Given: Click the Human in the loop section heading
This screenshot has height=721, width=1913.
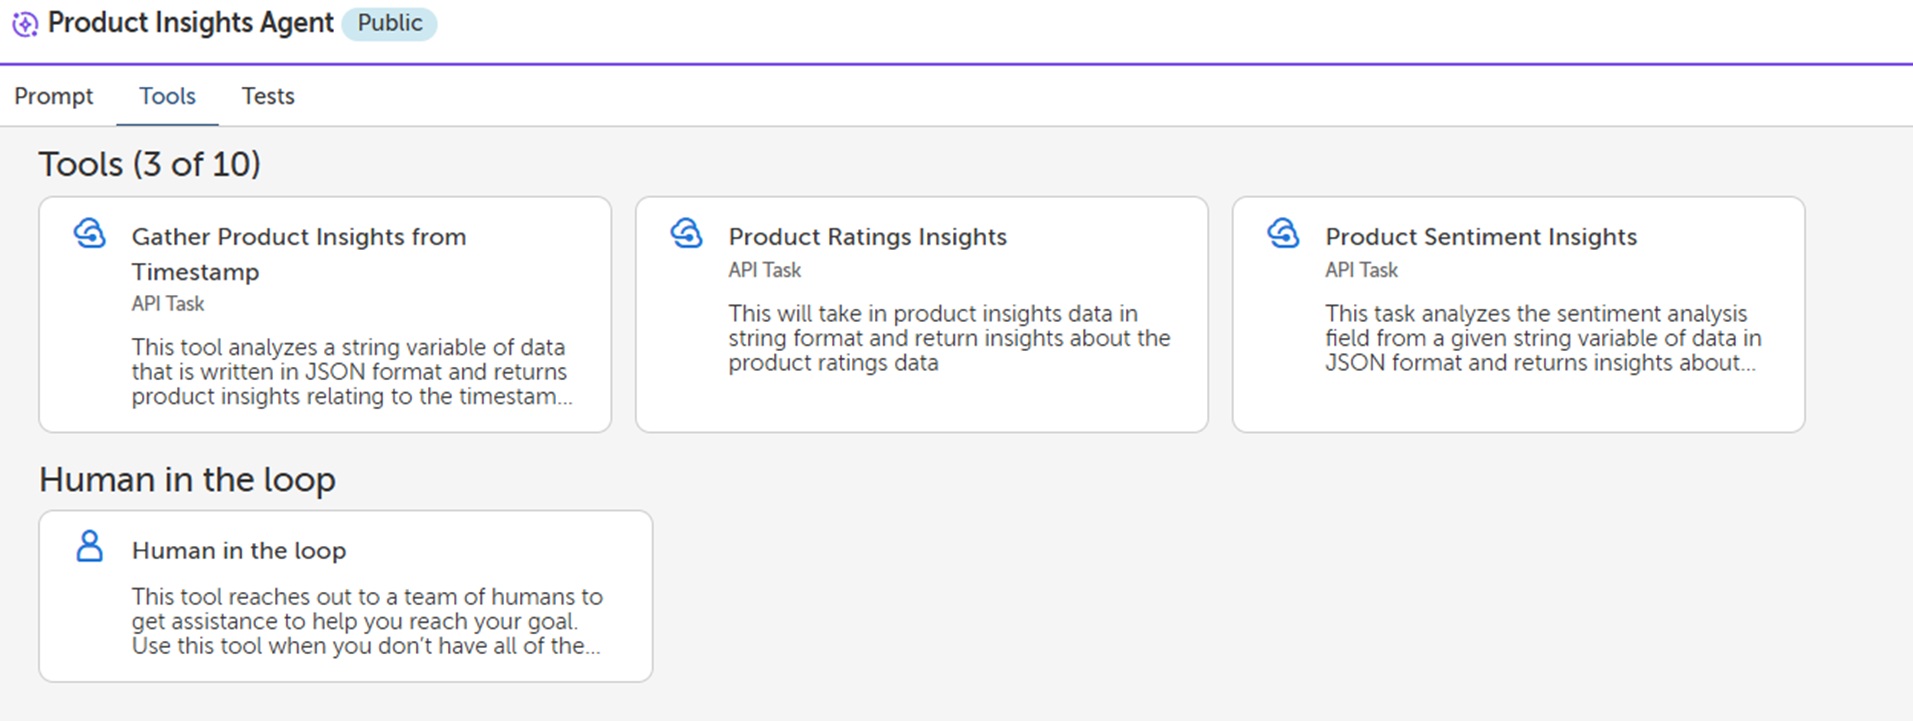Looking at the screenshot, I should (x=187, y=480).
